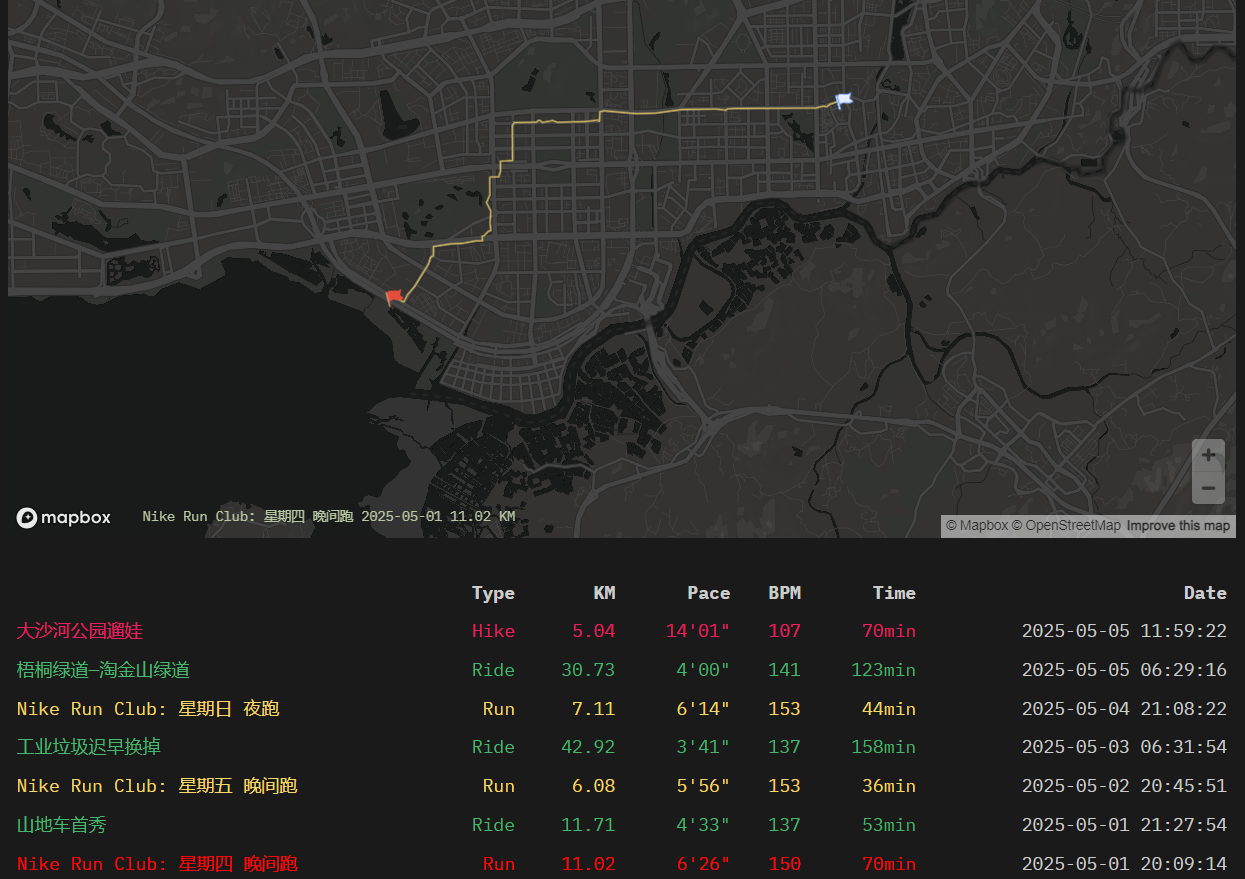Click the 70min time in the 大沙河公园遛娃 row
Image resolution: width=1245 pixels, height=879 pixels.
click(x=889, y=631)
